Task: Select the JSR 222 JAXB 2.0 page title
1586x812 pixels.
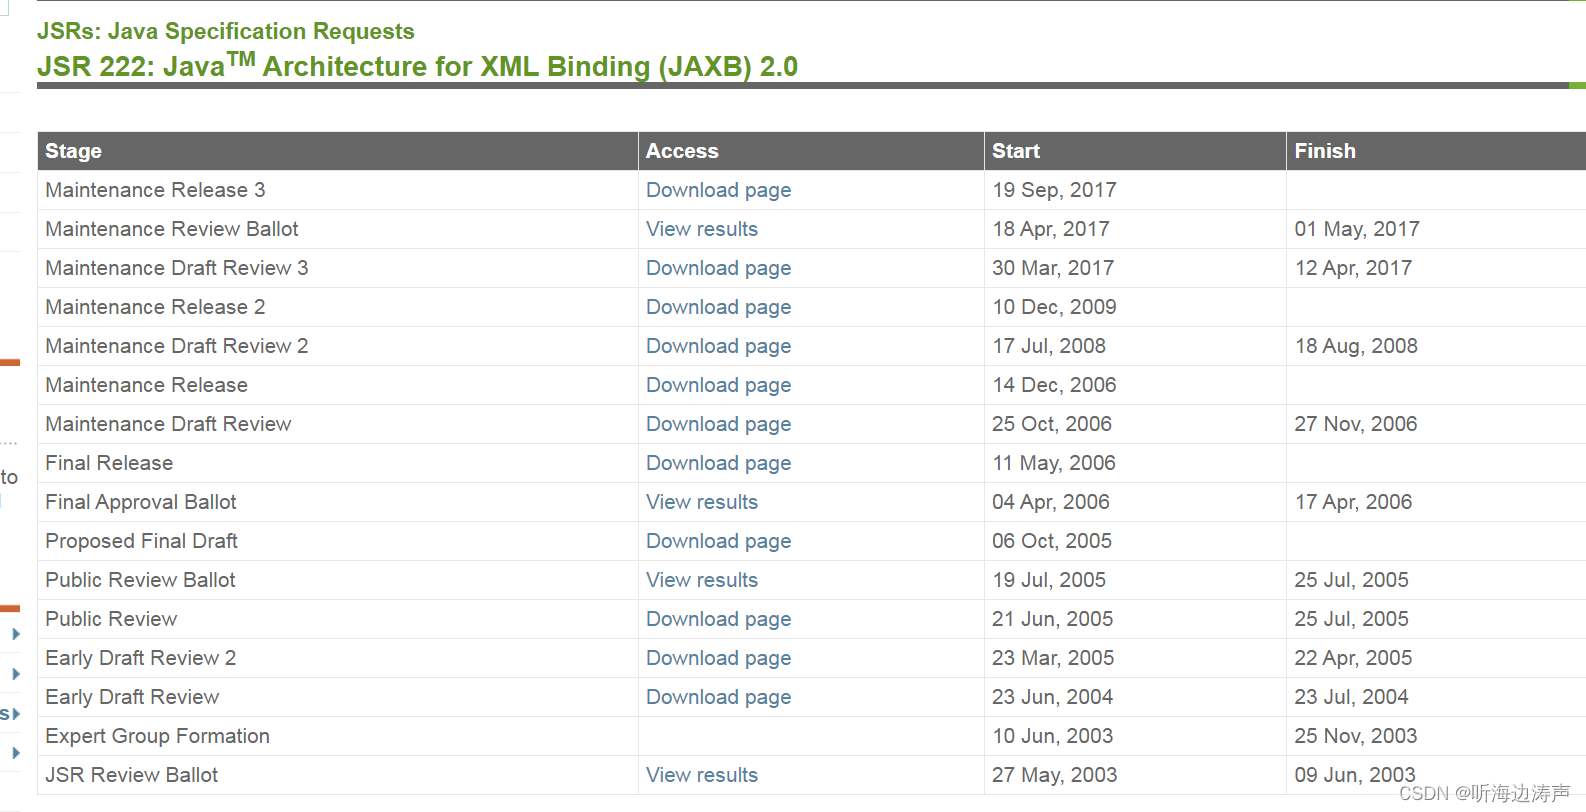Action: pos(417,66)
